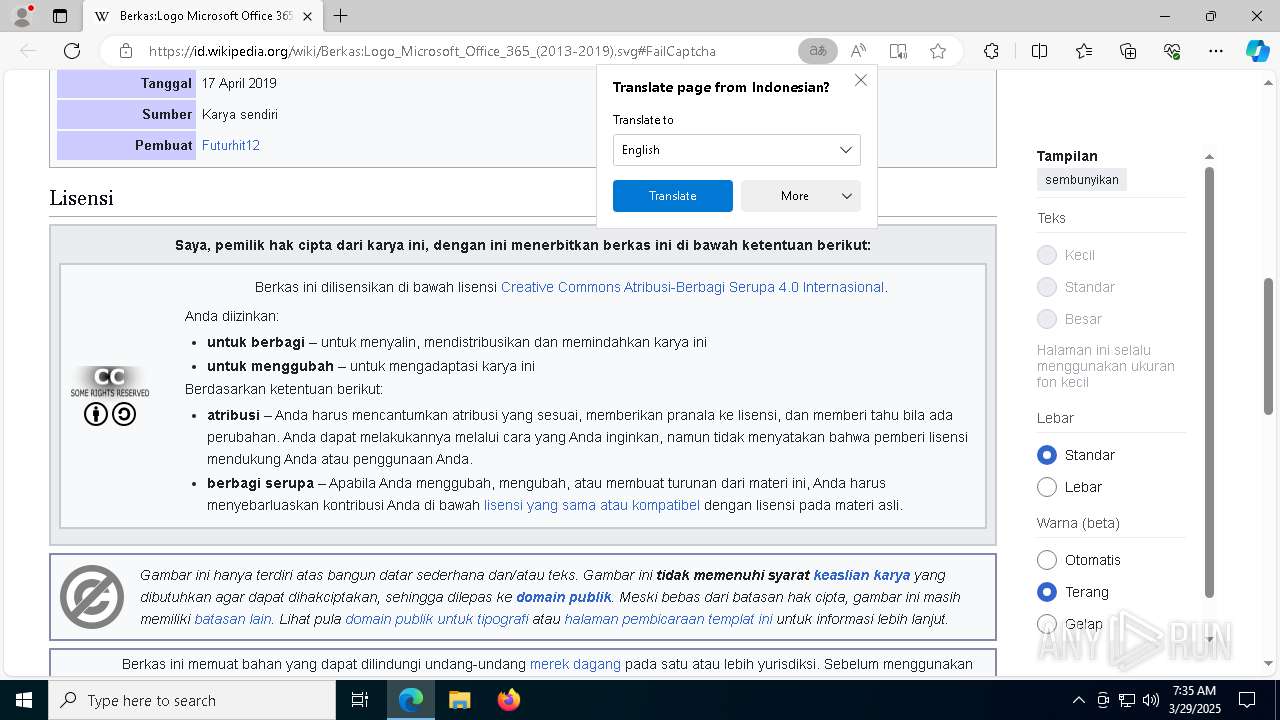Screen dimensions: 1280x720
Task: Open halaman pembicaraan templat ini link
Action: tap(668, 619)
